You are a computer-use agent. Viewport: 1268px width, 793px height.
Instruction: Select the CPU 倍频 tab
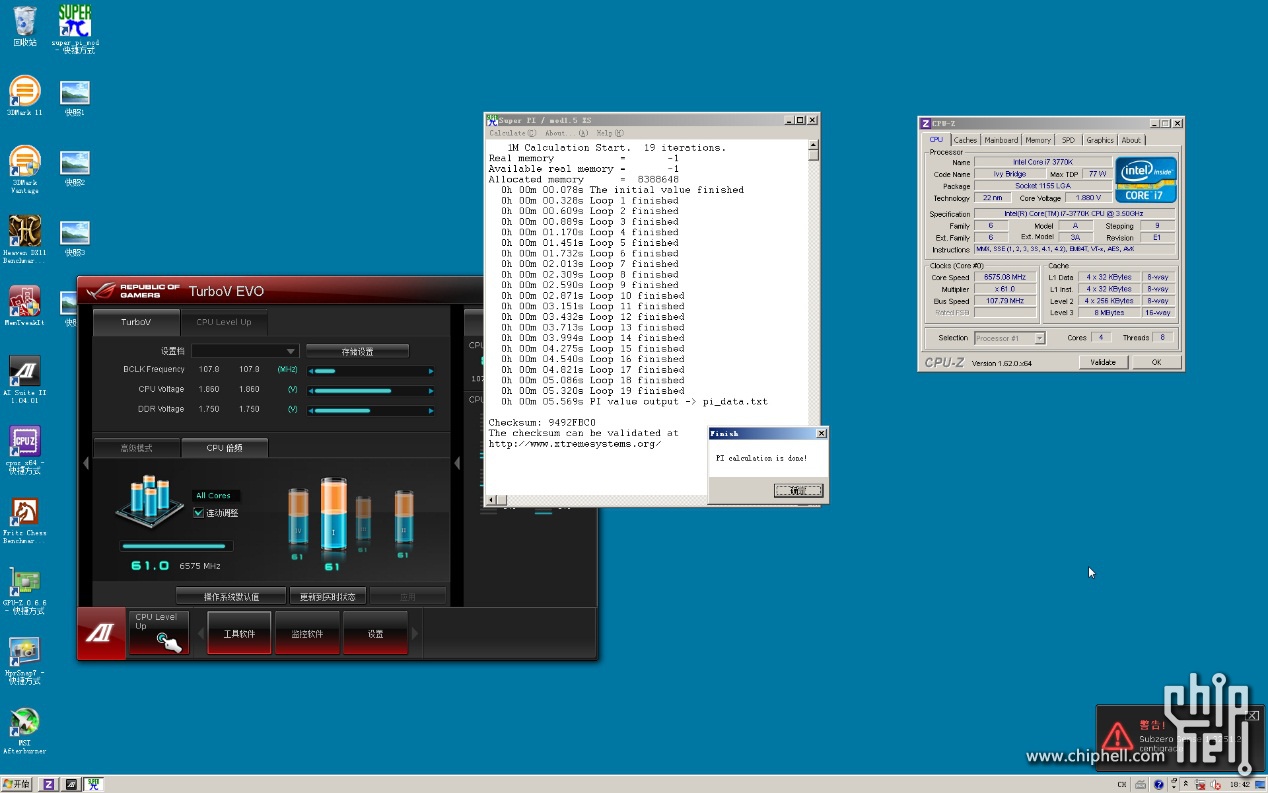[x=224, y=448]
